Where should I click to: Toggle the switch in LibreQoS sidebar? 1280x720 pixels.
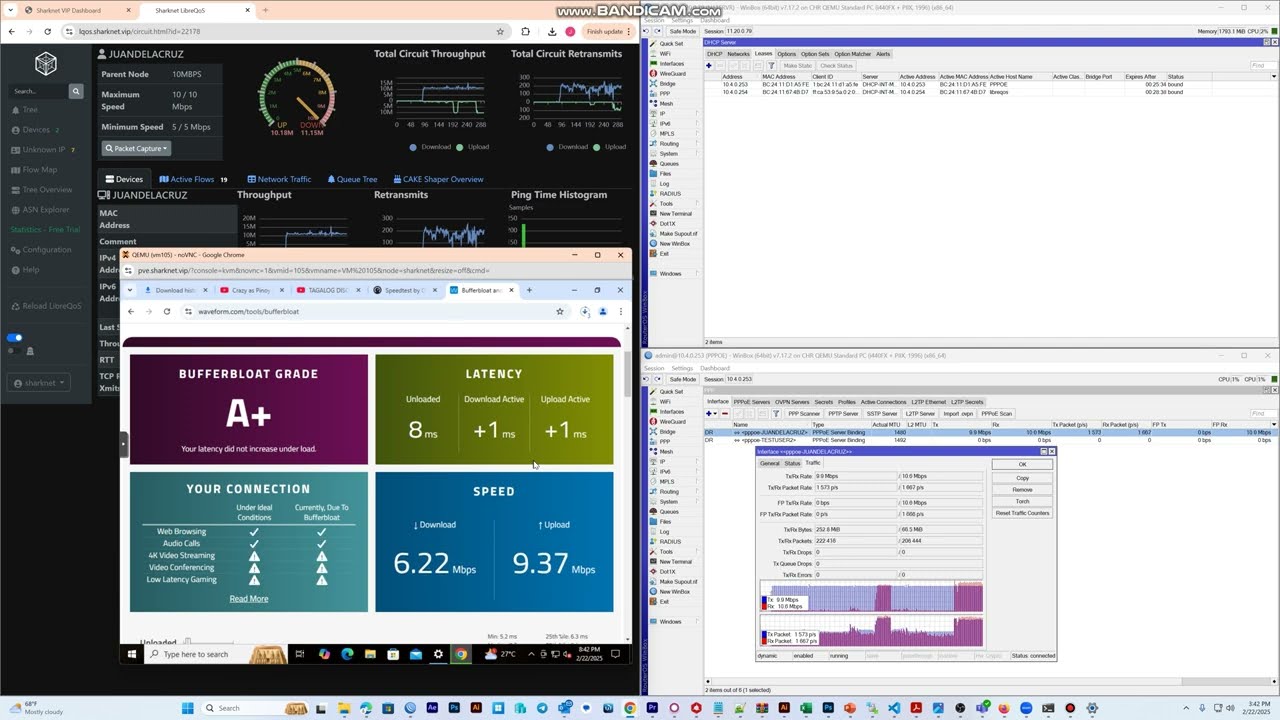[x=14, y=338]
